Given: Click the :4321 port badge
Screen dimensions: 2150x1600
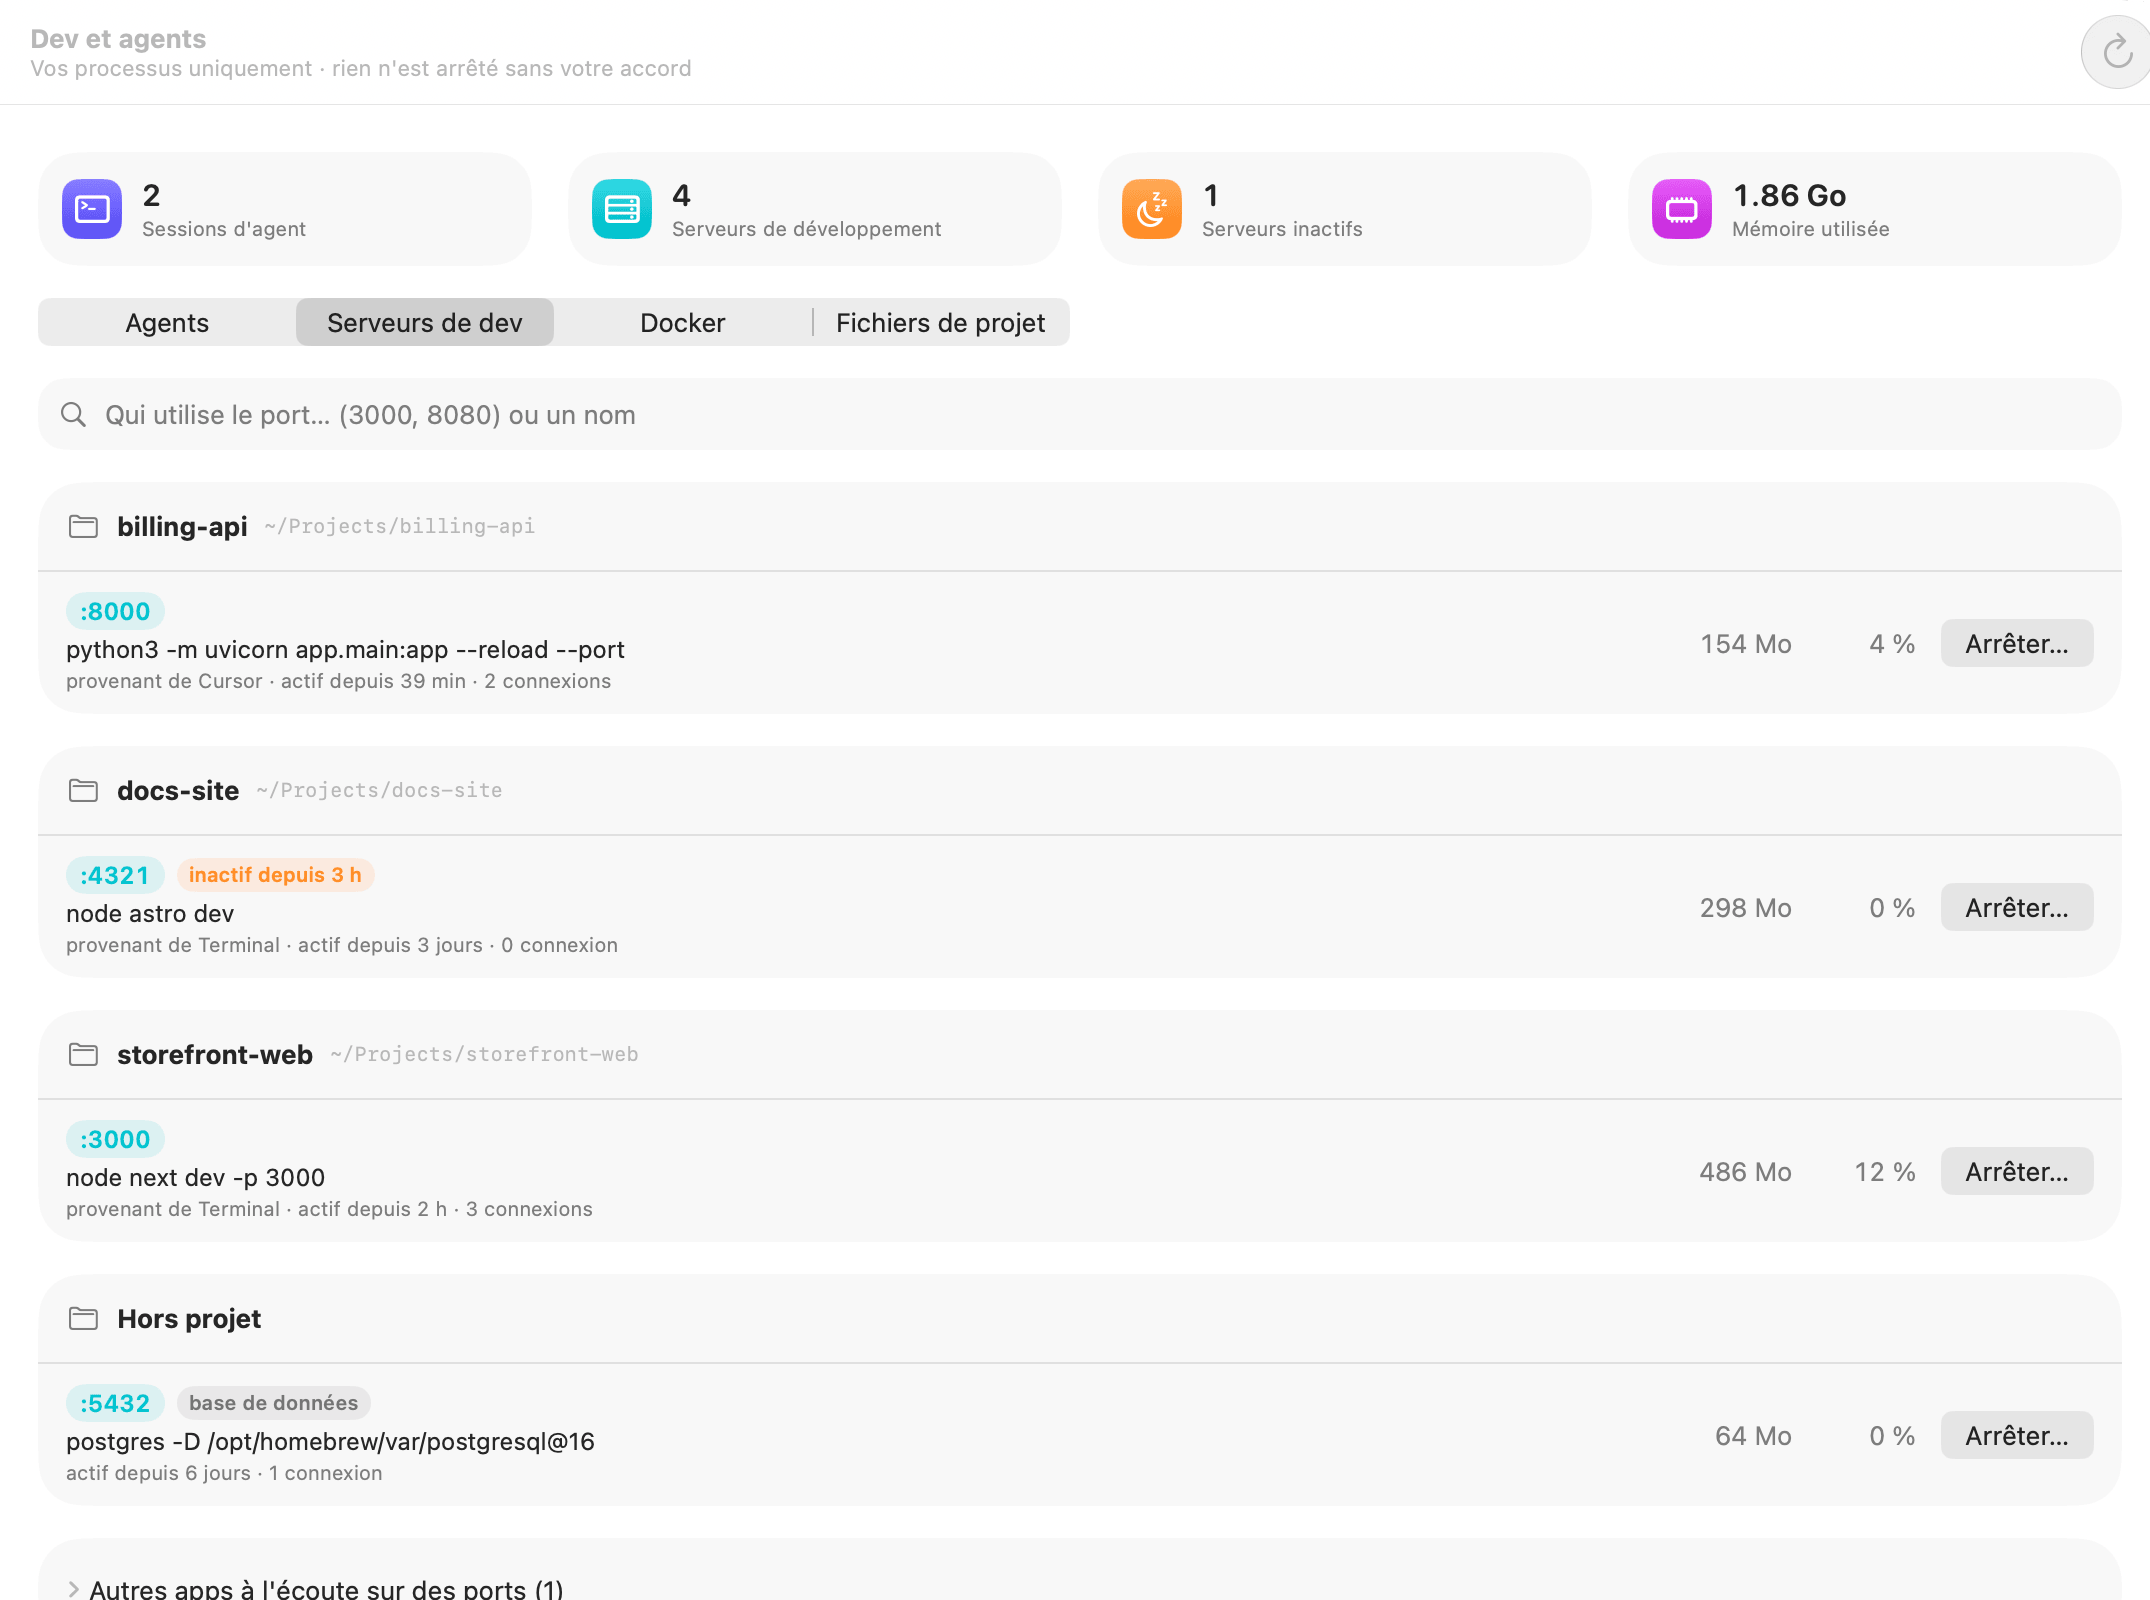Looking at the screenshot, I should 115,875.
